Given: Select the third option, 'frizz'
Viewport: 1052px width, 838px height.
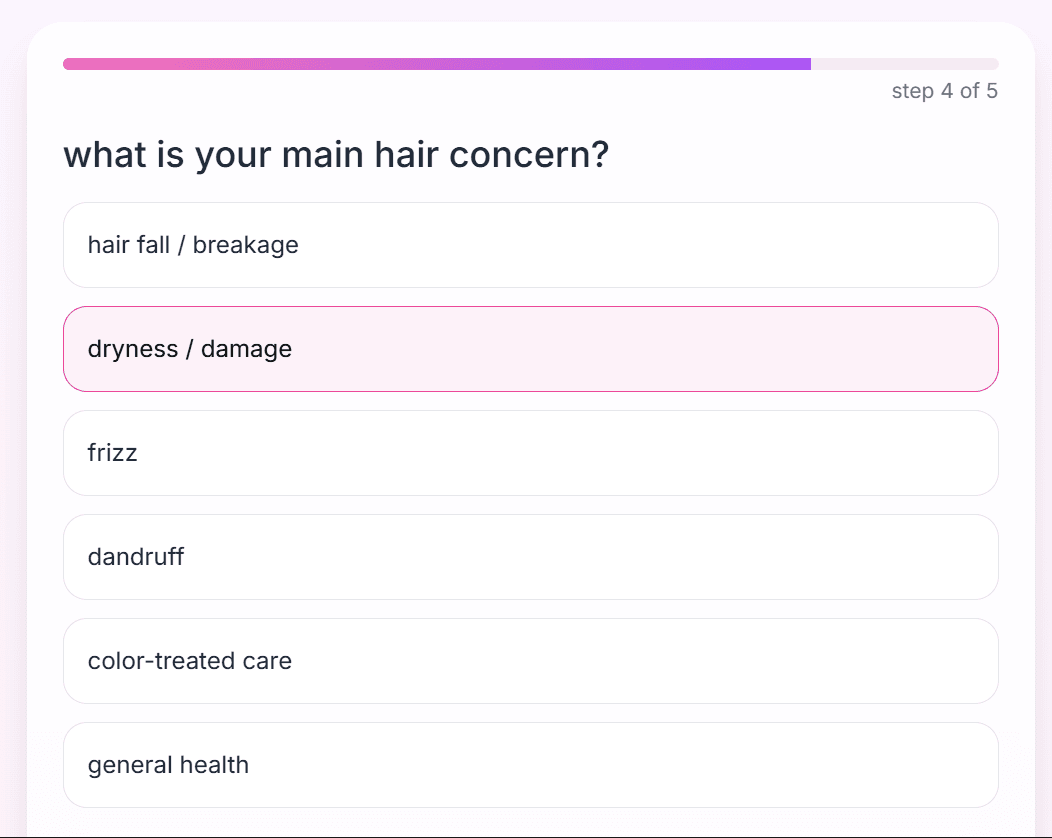Looking at the screenshot, I should click(x=530, y=453).
